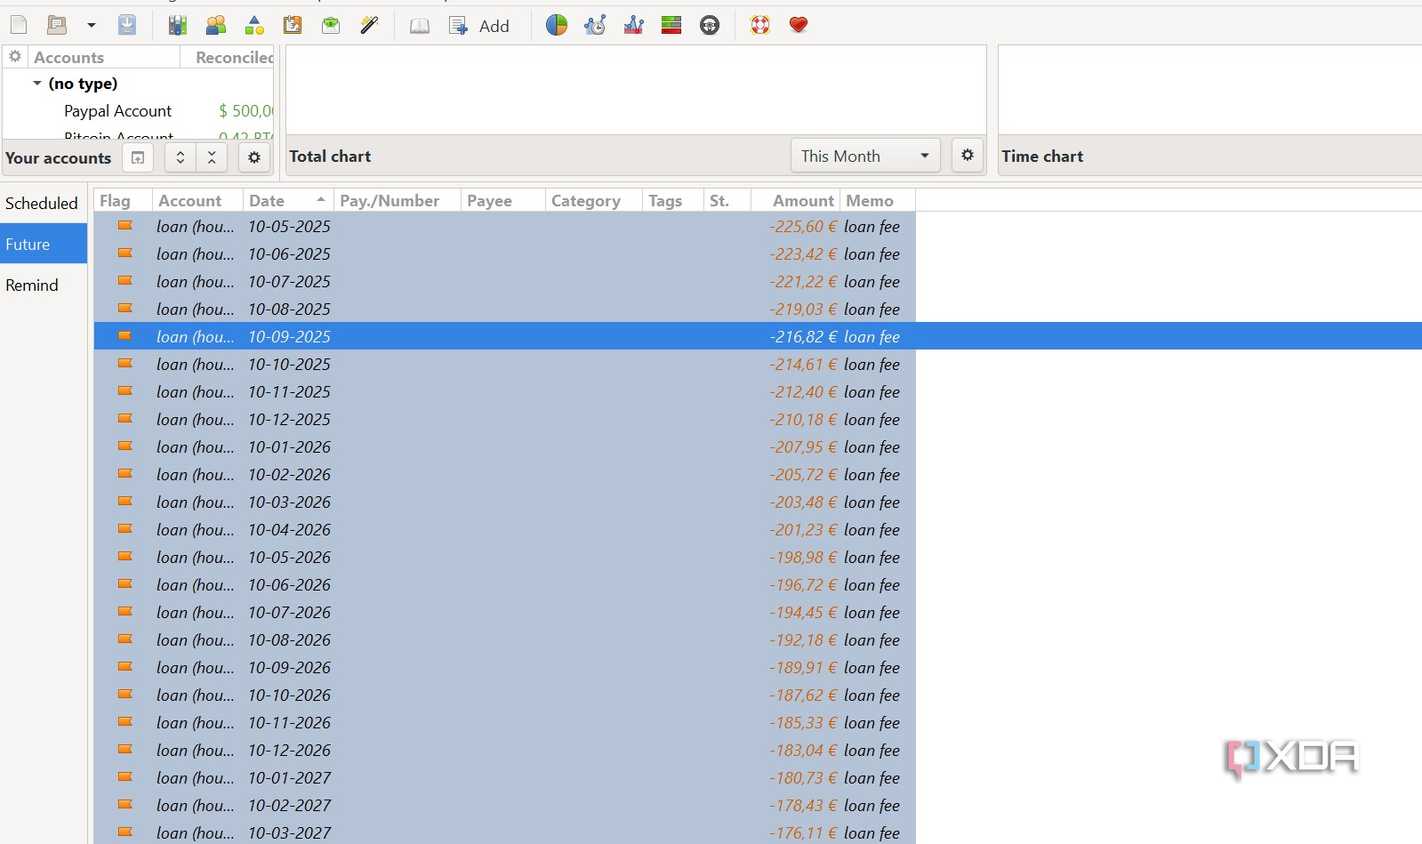Screen dimensions: 1422x844
Task: Select the 10-05-2025 loan fee row
Action: click(x=505, y=227)
